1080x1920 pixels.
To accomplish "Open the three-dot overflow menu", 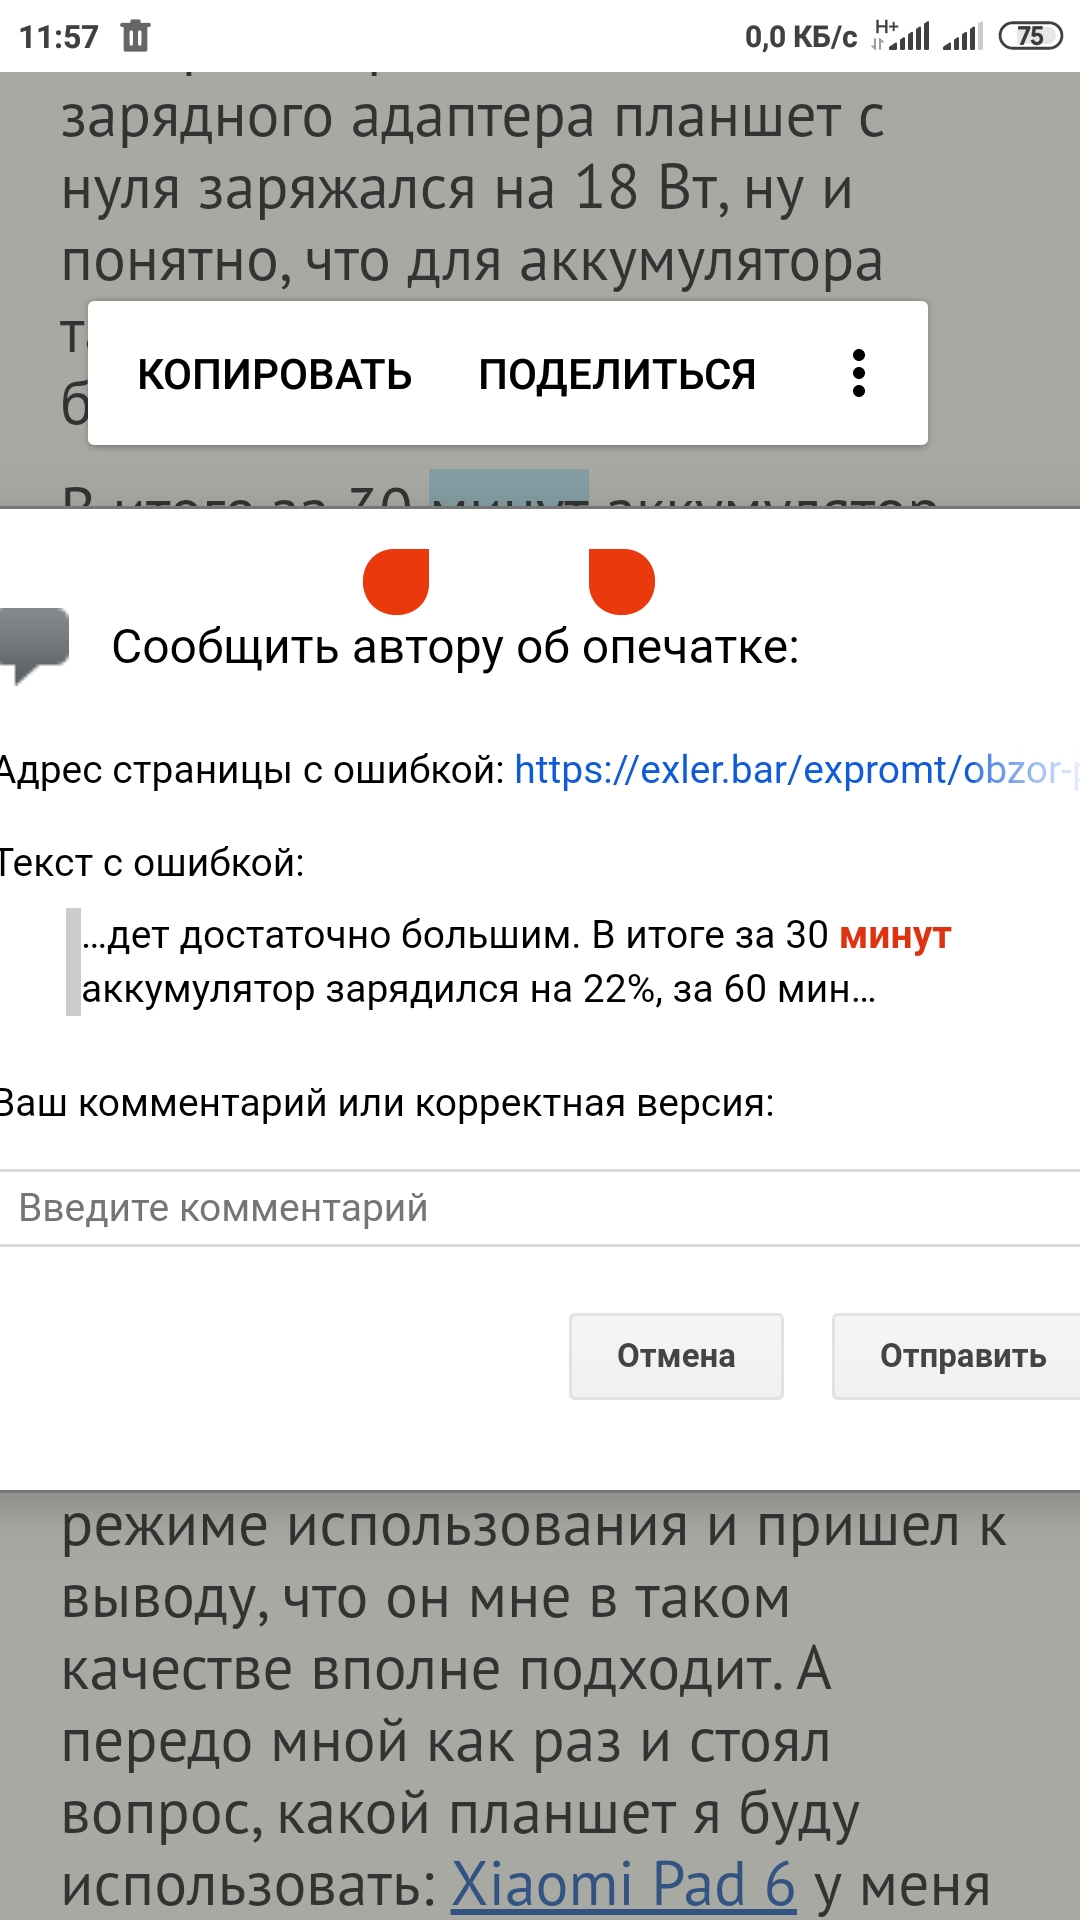I will tap(858, 373).
